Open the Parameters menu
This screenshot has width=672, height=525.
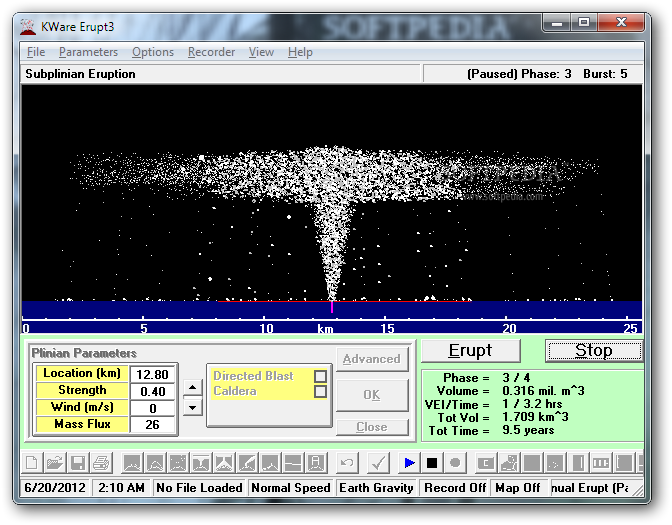(x=88, y=52)
